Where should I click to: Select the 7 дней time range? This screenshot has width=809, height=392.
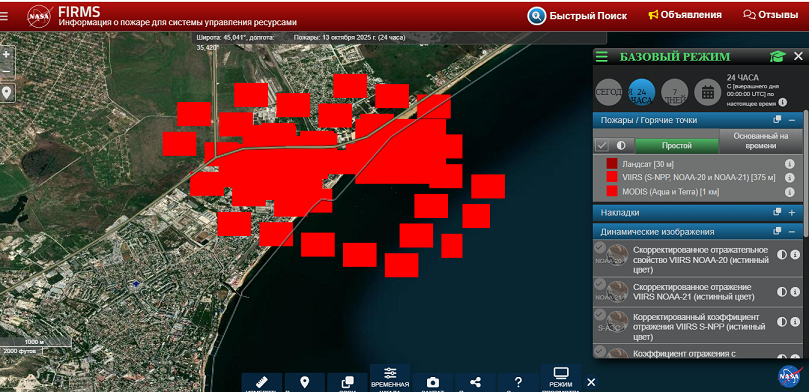tap(674, 92)
